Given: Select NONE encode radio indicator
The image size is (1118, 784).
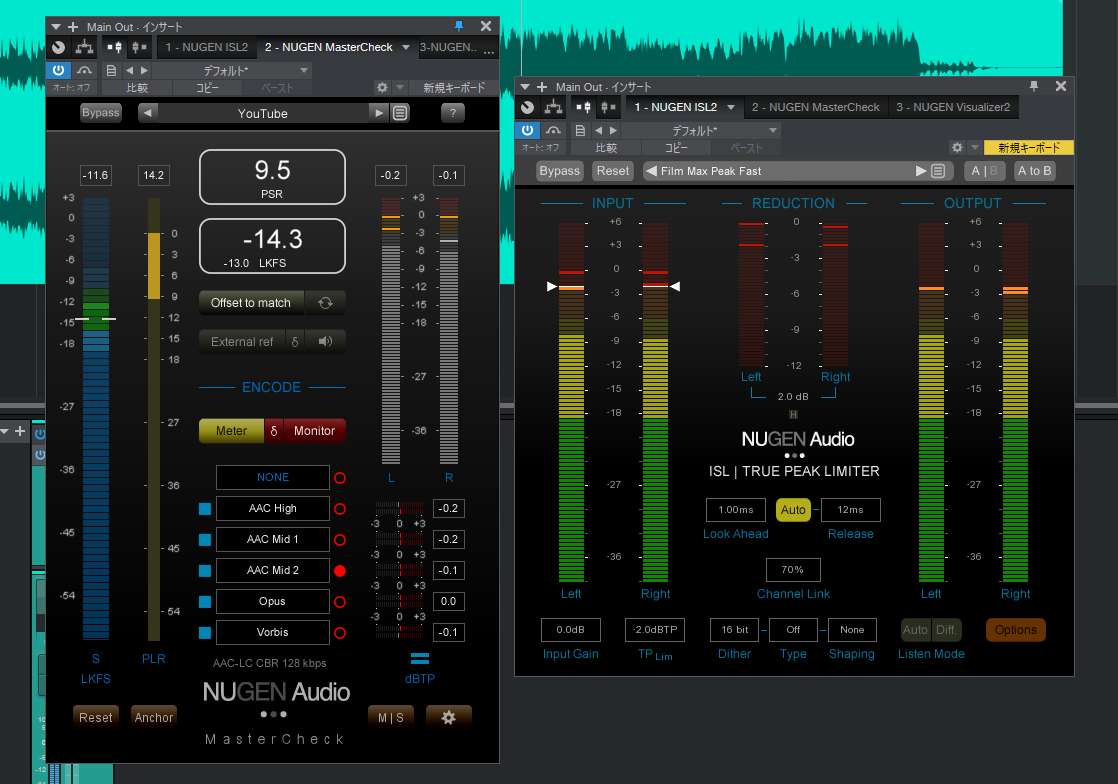Looking at the screenshot, I should 340,478.
